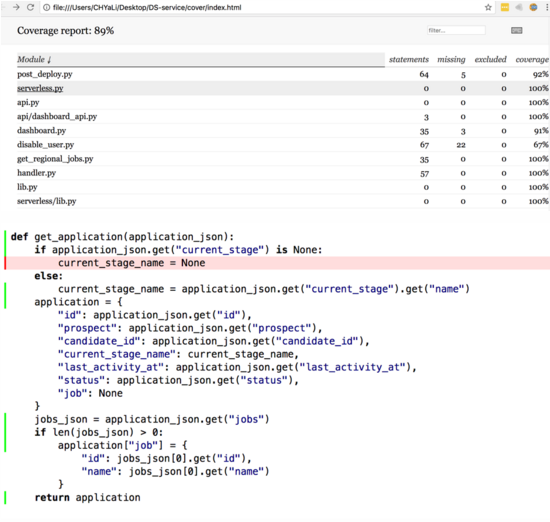Image resolution: width=550 pixels, height=522 pixels.
Task: Sort by missing column header
Action: point(451,59)
